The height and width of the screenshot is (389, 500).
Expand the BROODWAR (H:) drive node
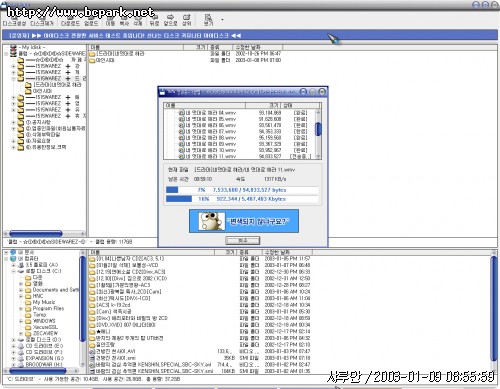point(14,364)
